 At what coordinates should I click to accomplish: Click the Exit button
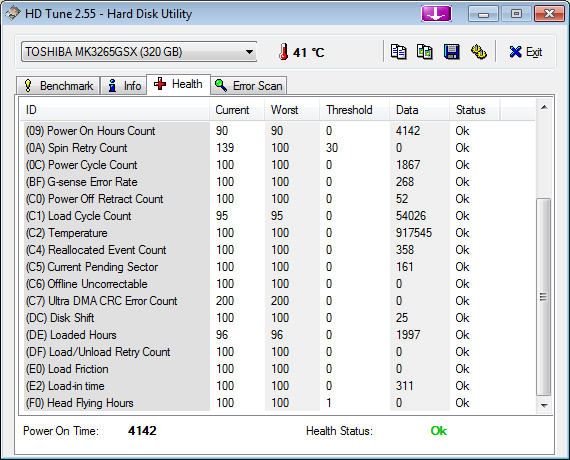[x=526, y=52]
